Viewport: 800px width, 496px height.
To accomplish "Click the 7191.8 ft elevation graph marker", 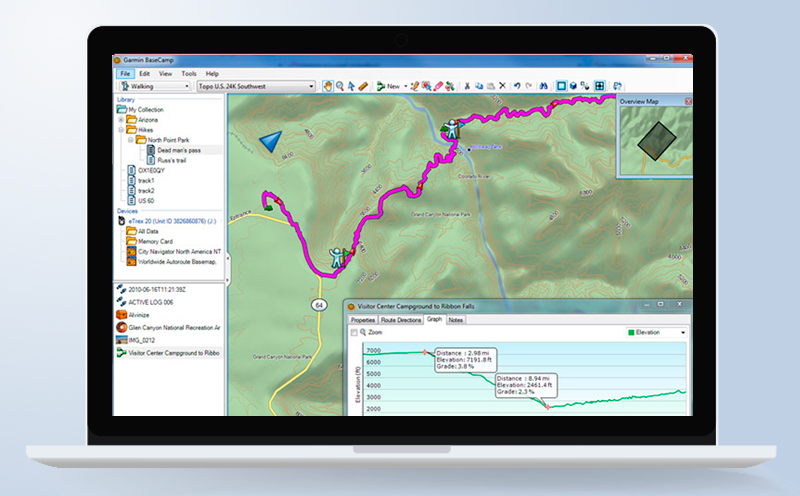I will point(424,352).
